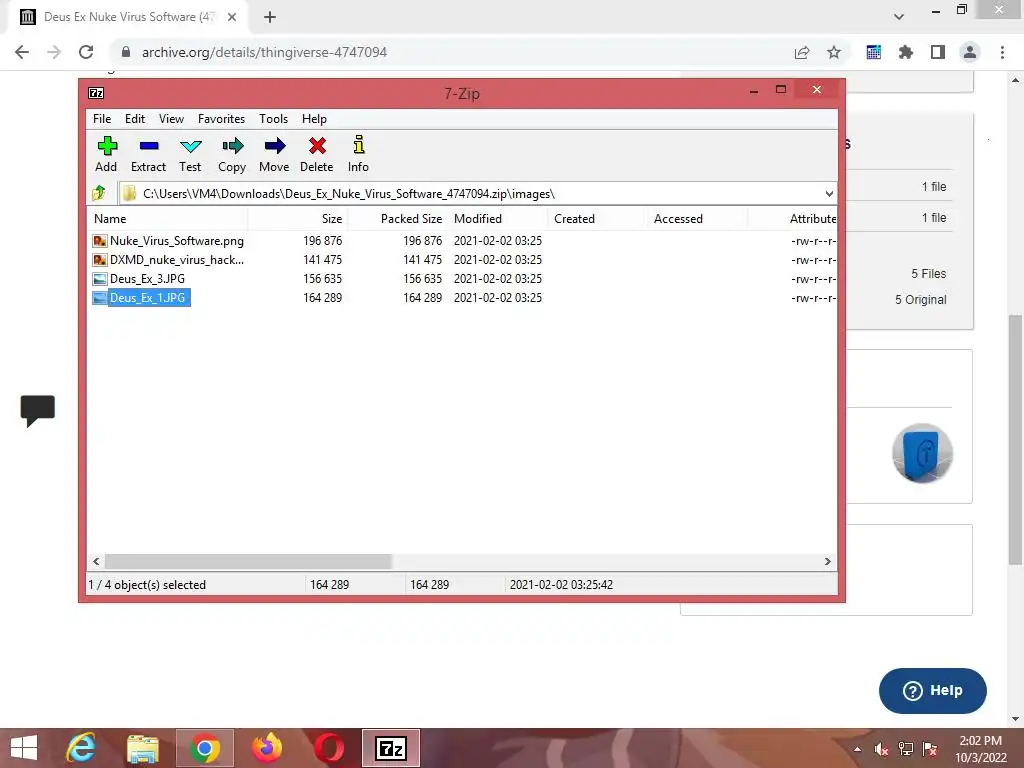Open the Tools menu
Image resolution: width=1024 pixels, height=768 pixels.
coord(273,119)
